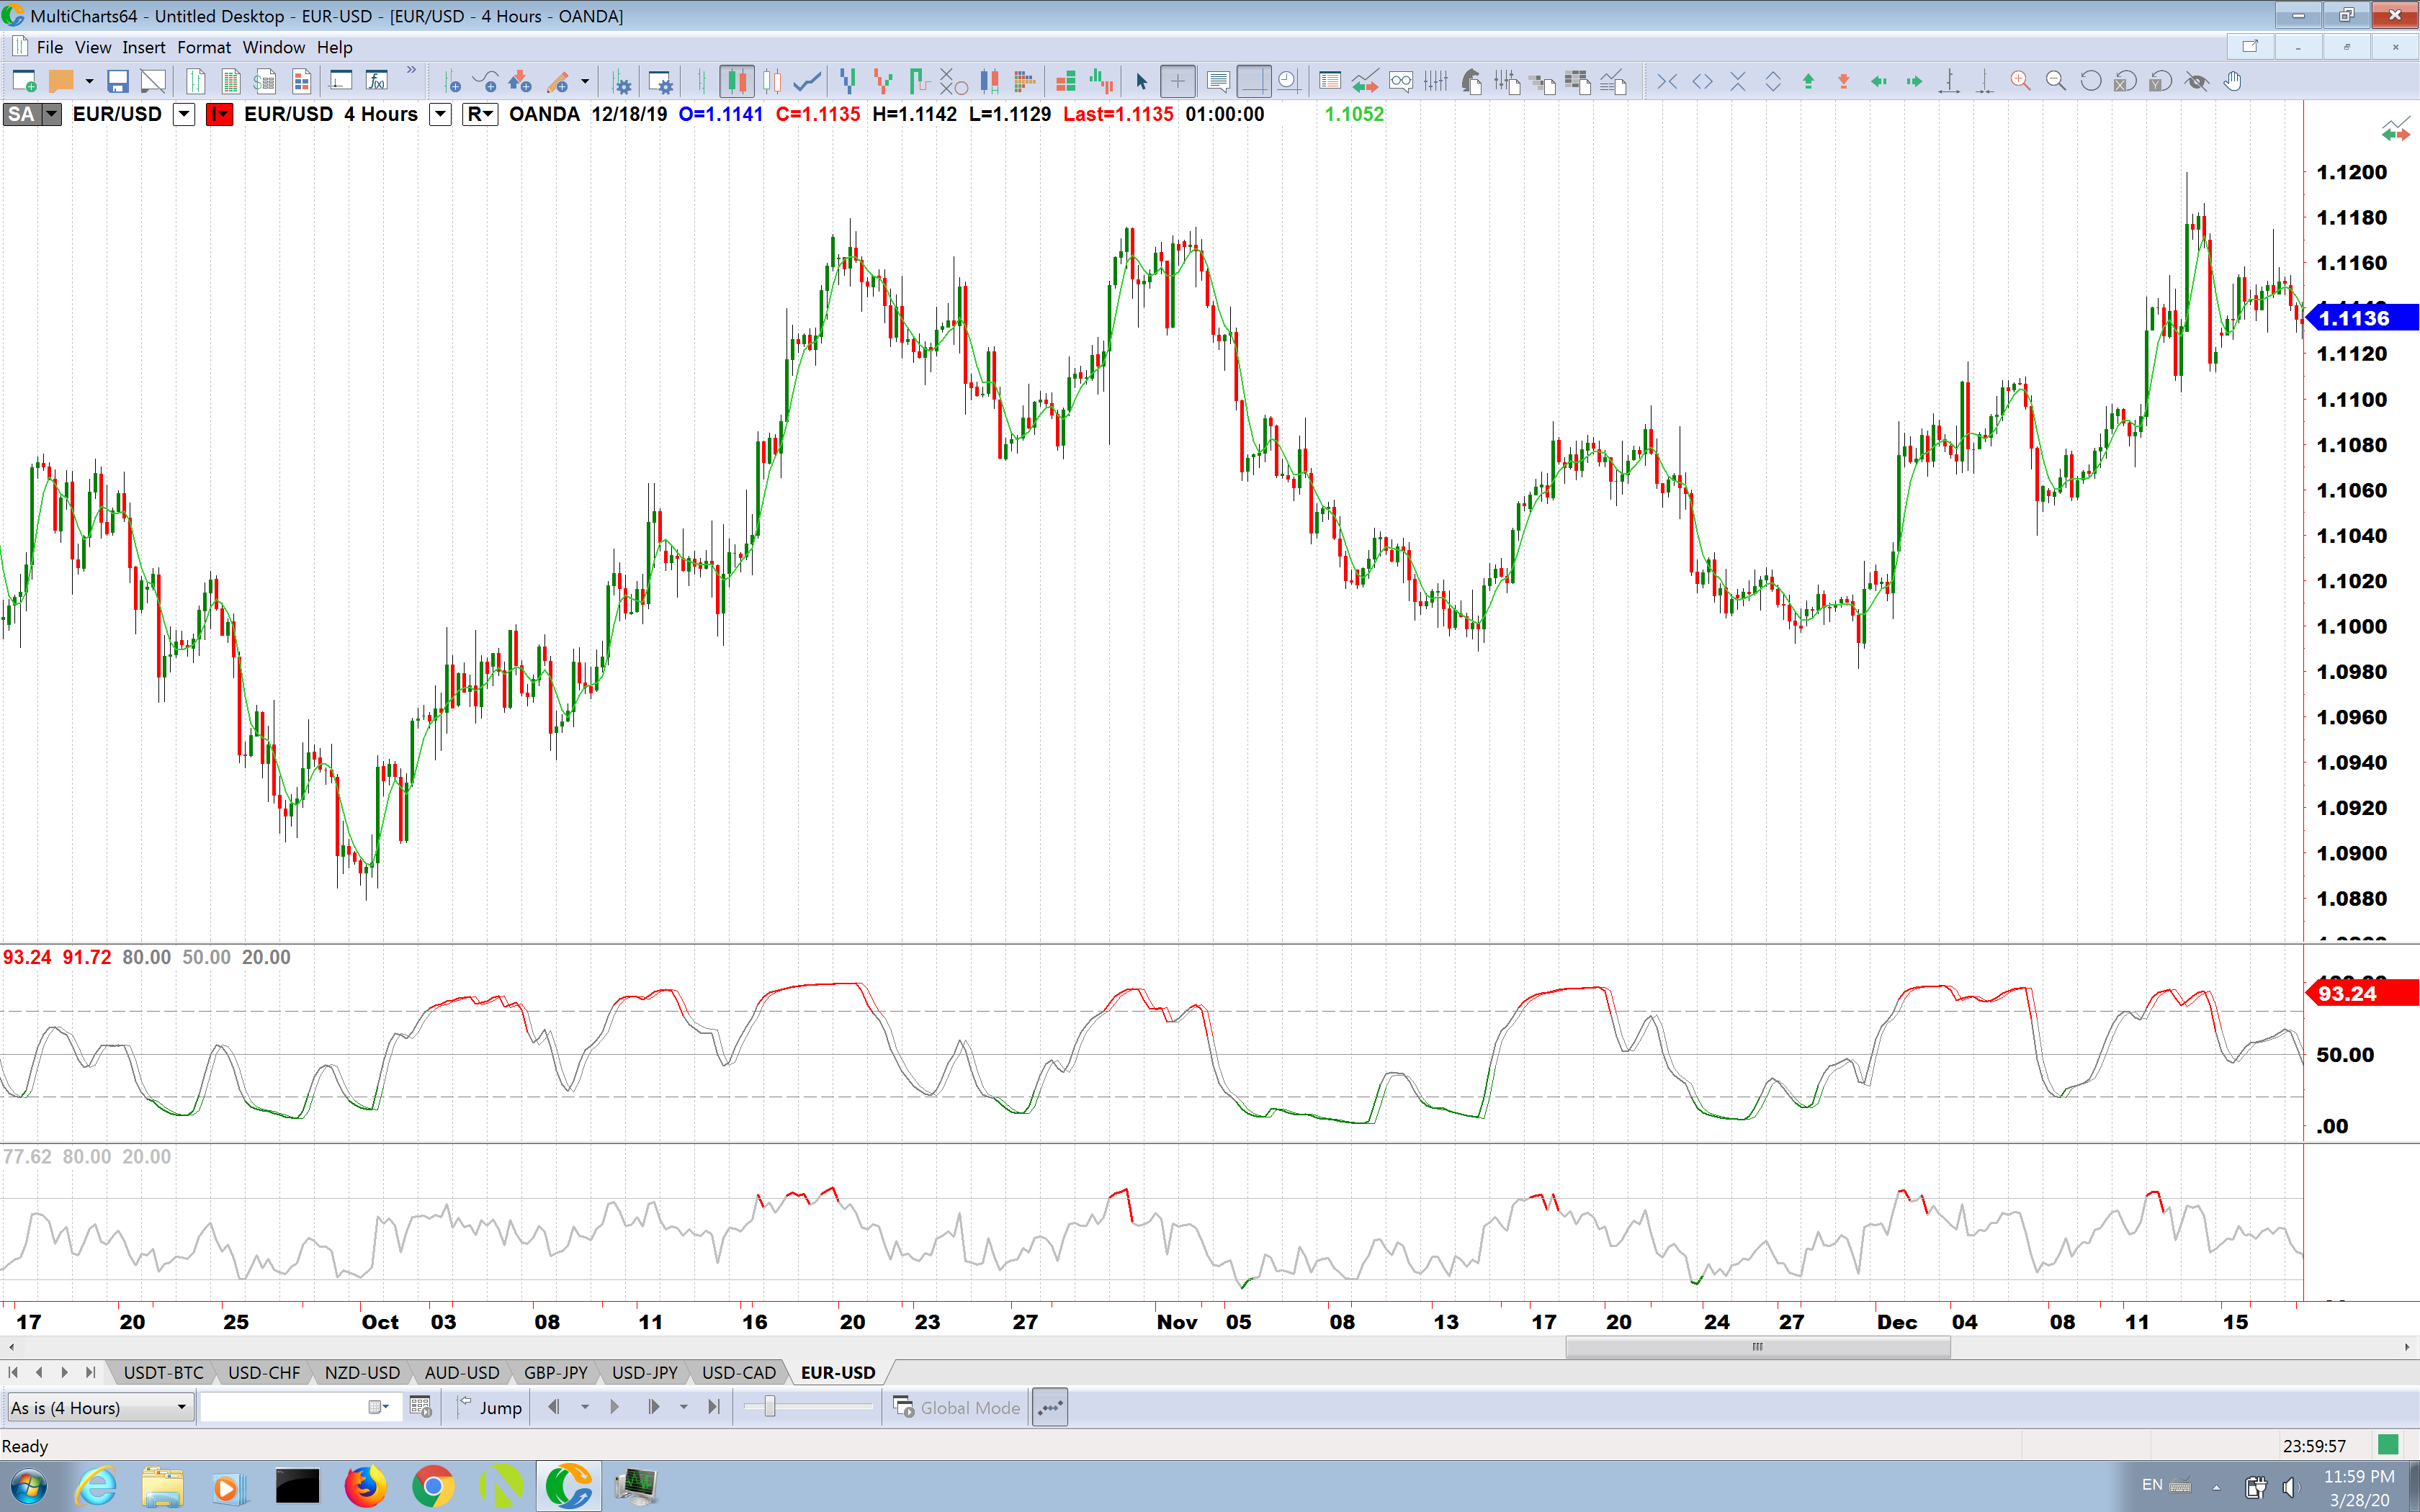Image resolution: width=2420 pixels, height=1512 pixels.
Task: Open the R data range dropdown
Action: [480, 114]
